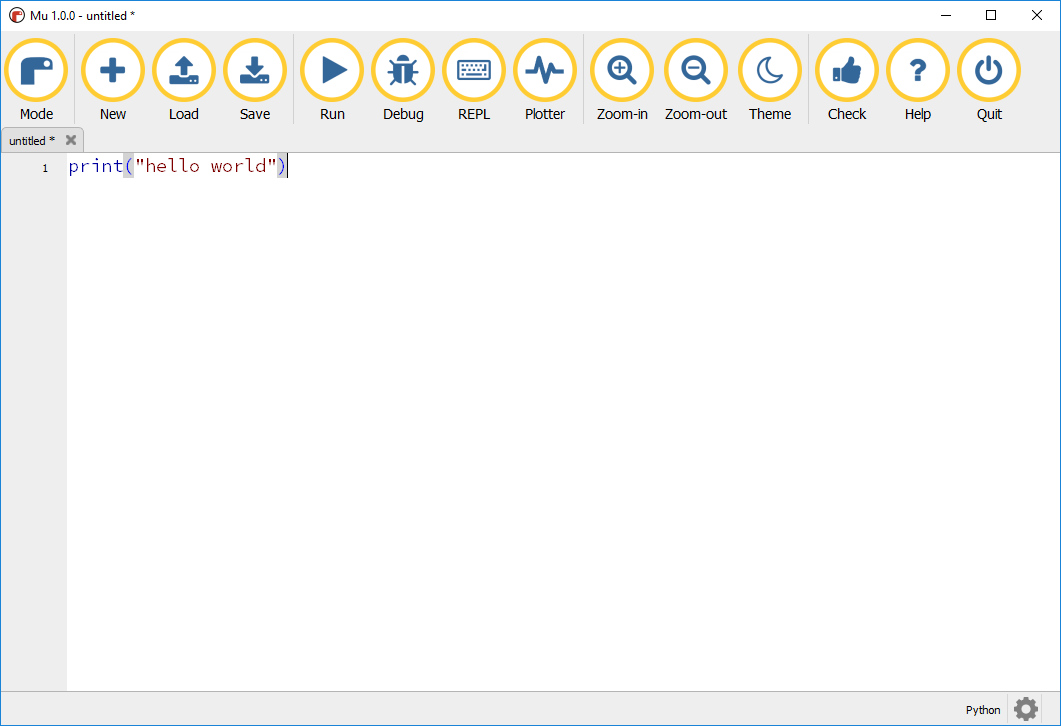Image resolution: width=1061 pixels, height=726 pixels.
Task: Run the current Python script
Action: point(331,70)
